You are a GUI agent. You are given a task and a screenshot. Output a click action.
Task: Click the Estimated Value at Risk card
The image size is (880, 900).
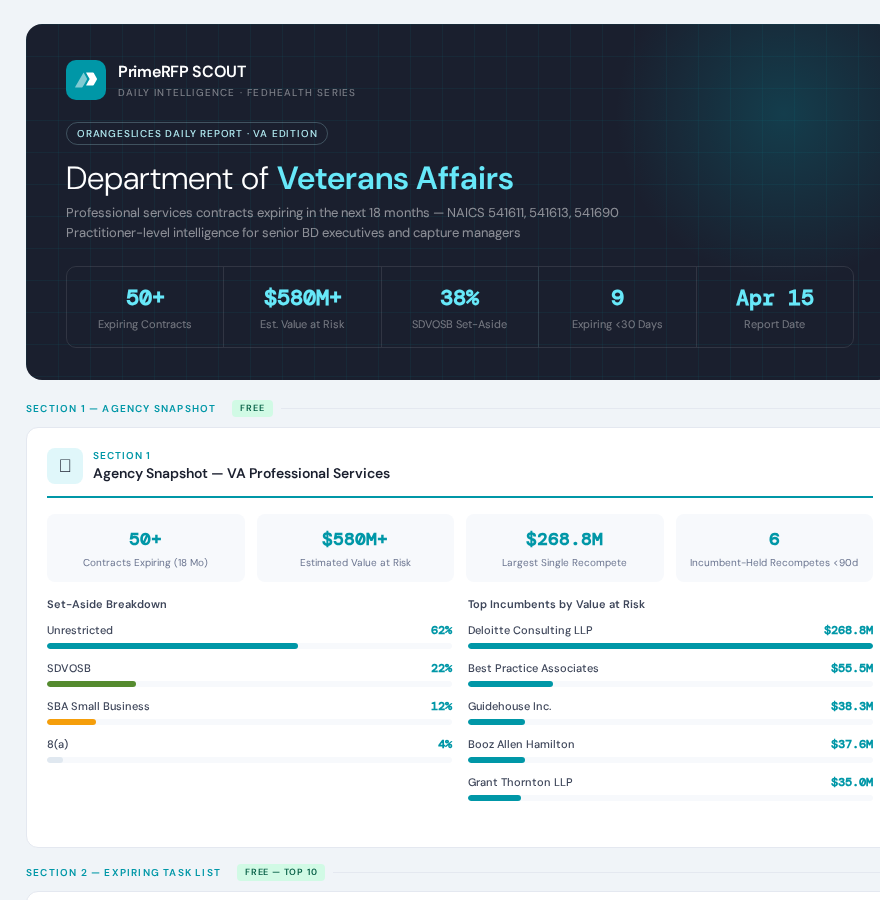click(x=355, y=548)
